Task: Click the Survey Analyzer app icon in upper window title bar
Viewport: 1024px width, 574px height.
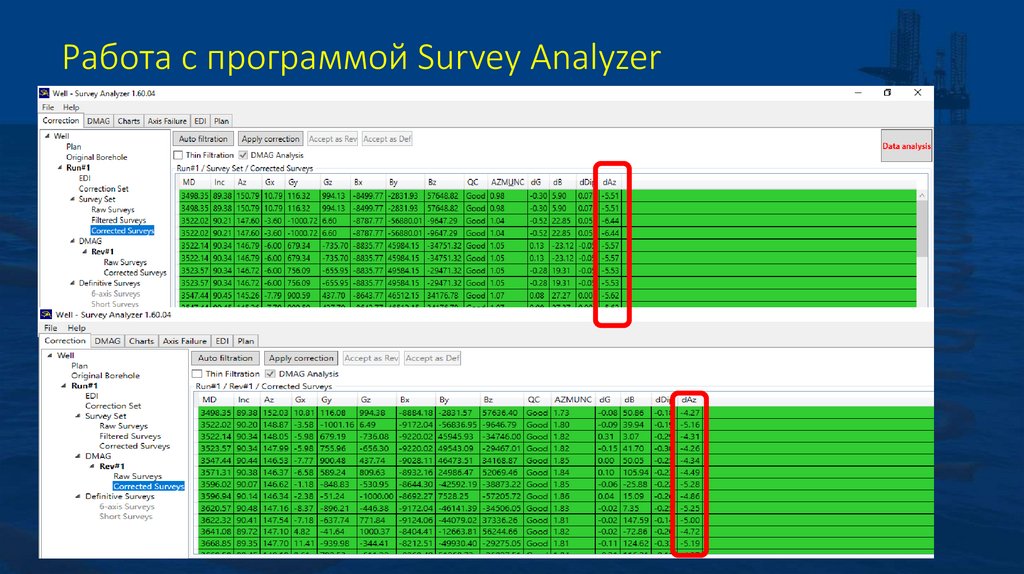Action: point(44,93)
